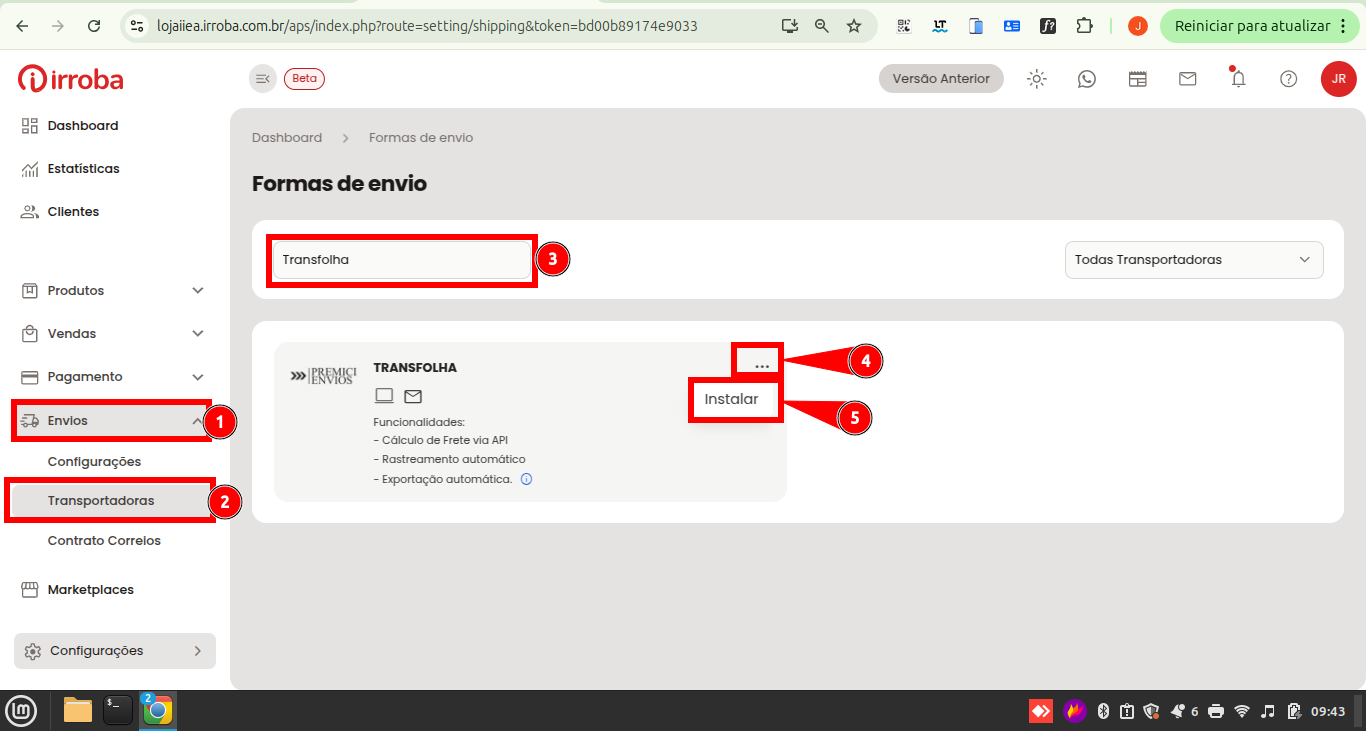This screenshot has width=1366, height=731.
Task: Expand the Vendas menu
Action: point(113,334)
